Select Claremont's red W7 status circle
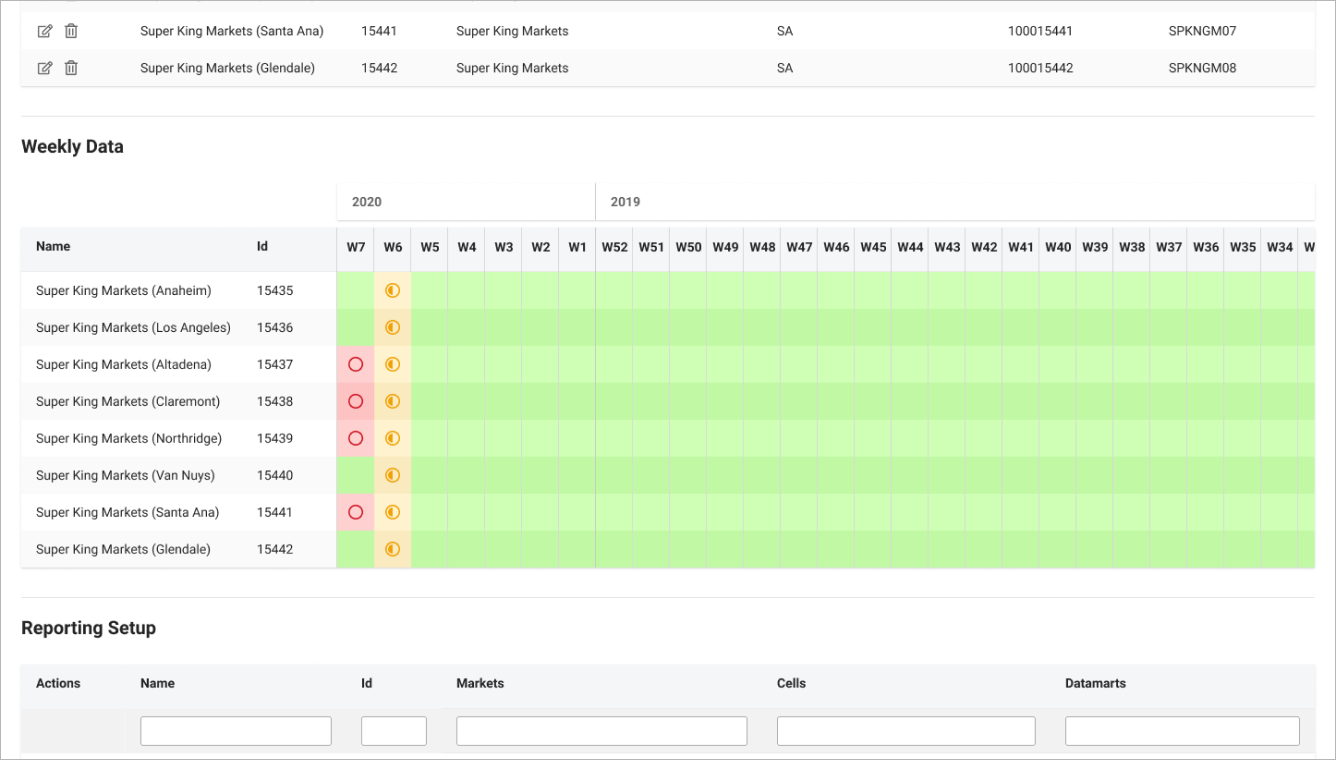 click(x=355, y=402)
